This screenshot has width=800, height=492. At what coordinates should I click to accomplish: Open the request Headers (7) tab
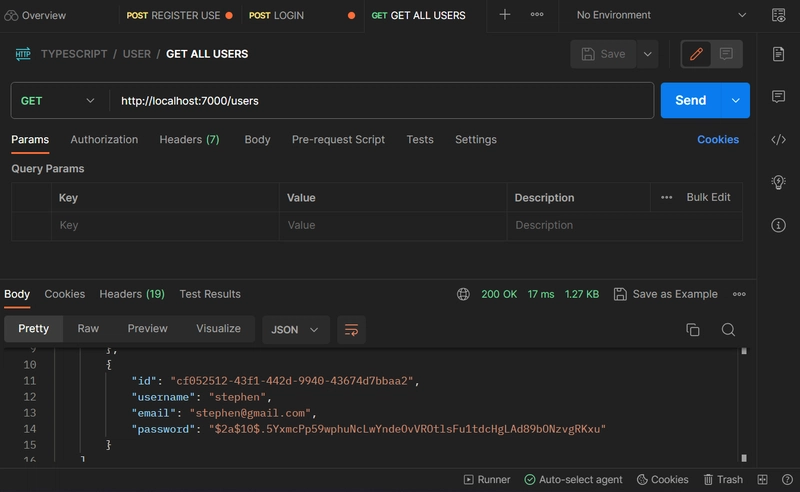[189, 140]
